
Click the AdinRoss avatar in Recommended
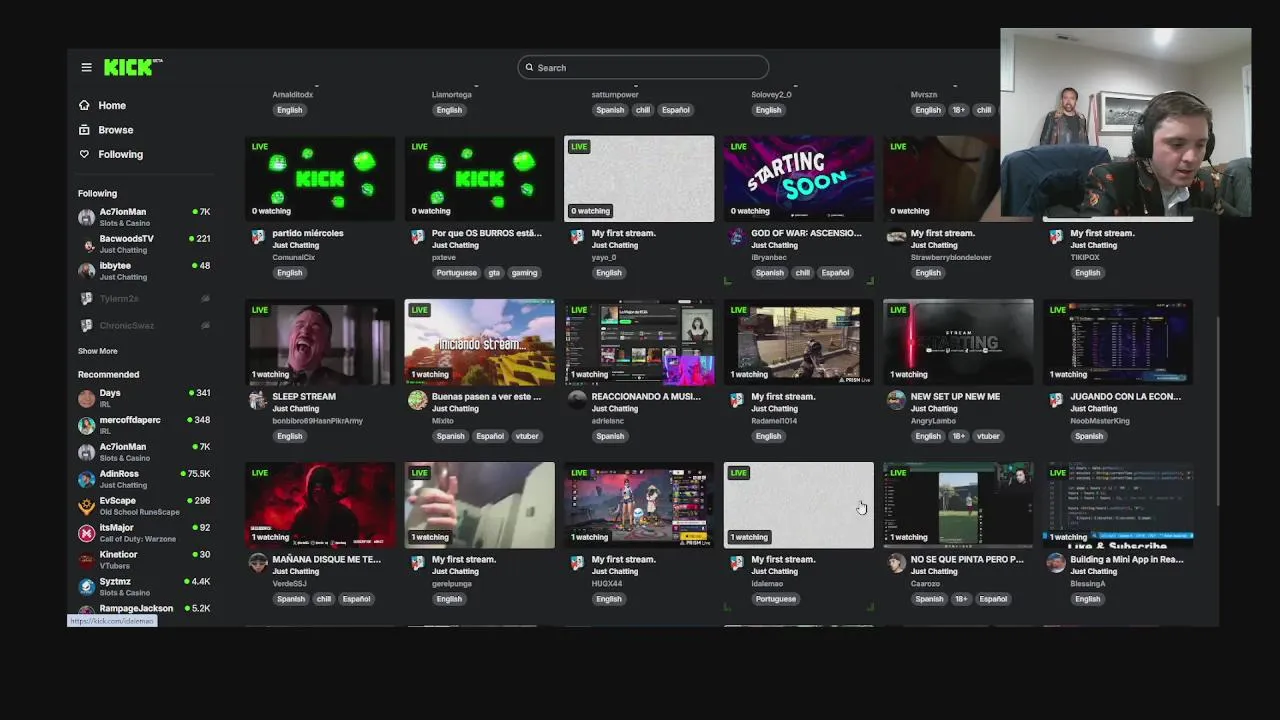pos(87,479)
